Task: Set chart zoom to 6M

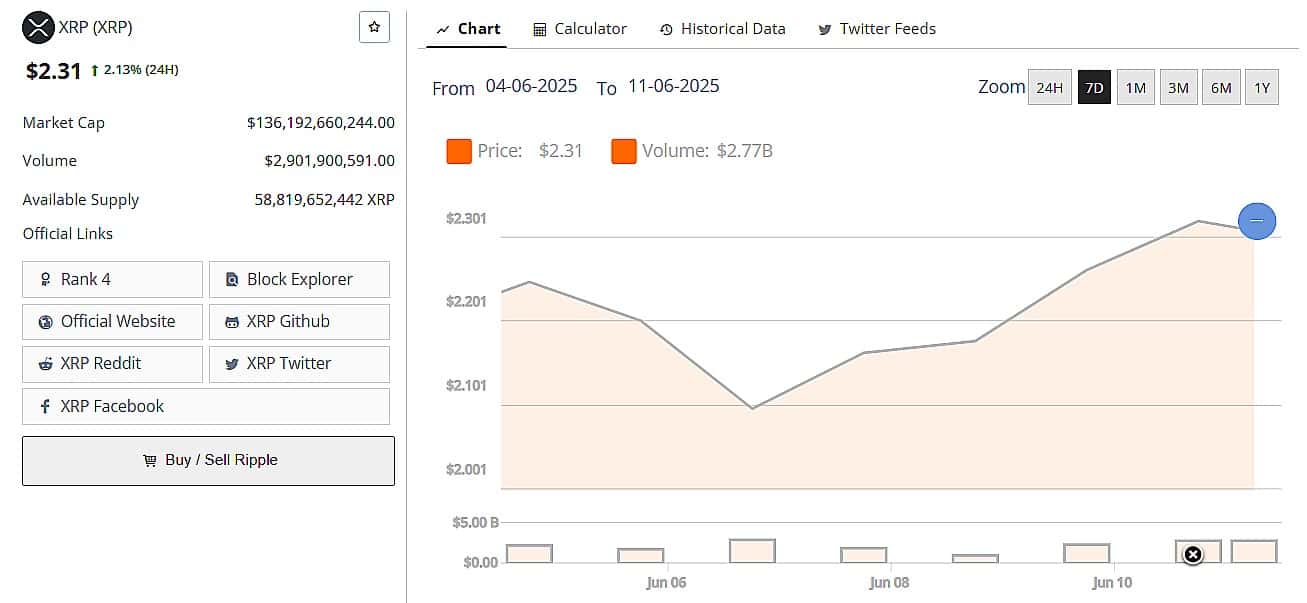Action: click(x=1221, y=87)
